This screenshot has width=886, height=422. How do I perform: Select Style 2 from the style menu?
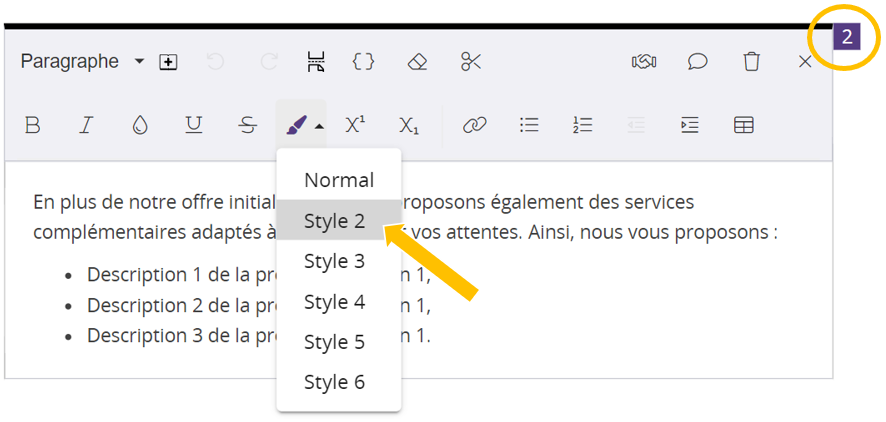334,221
